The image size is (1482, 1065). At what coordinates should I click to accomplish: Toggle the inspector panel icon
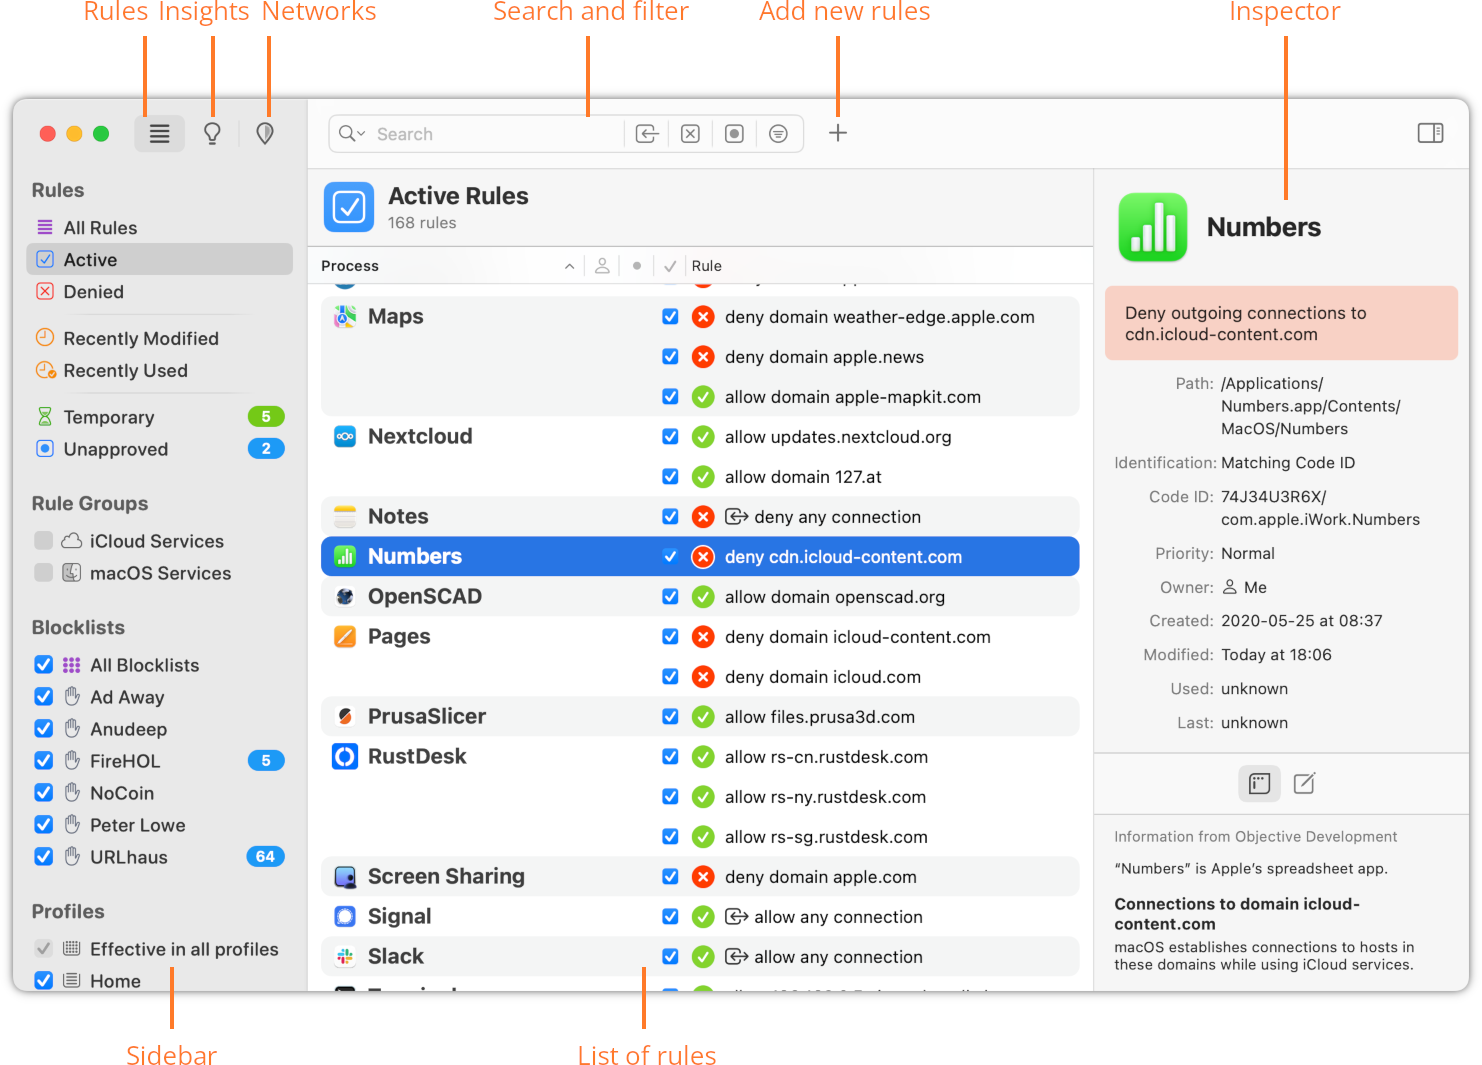click(1431, 133)
